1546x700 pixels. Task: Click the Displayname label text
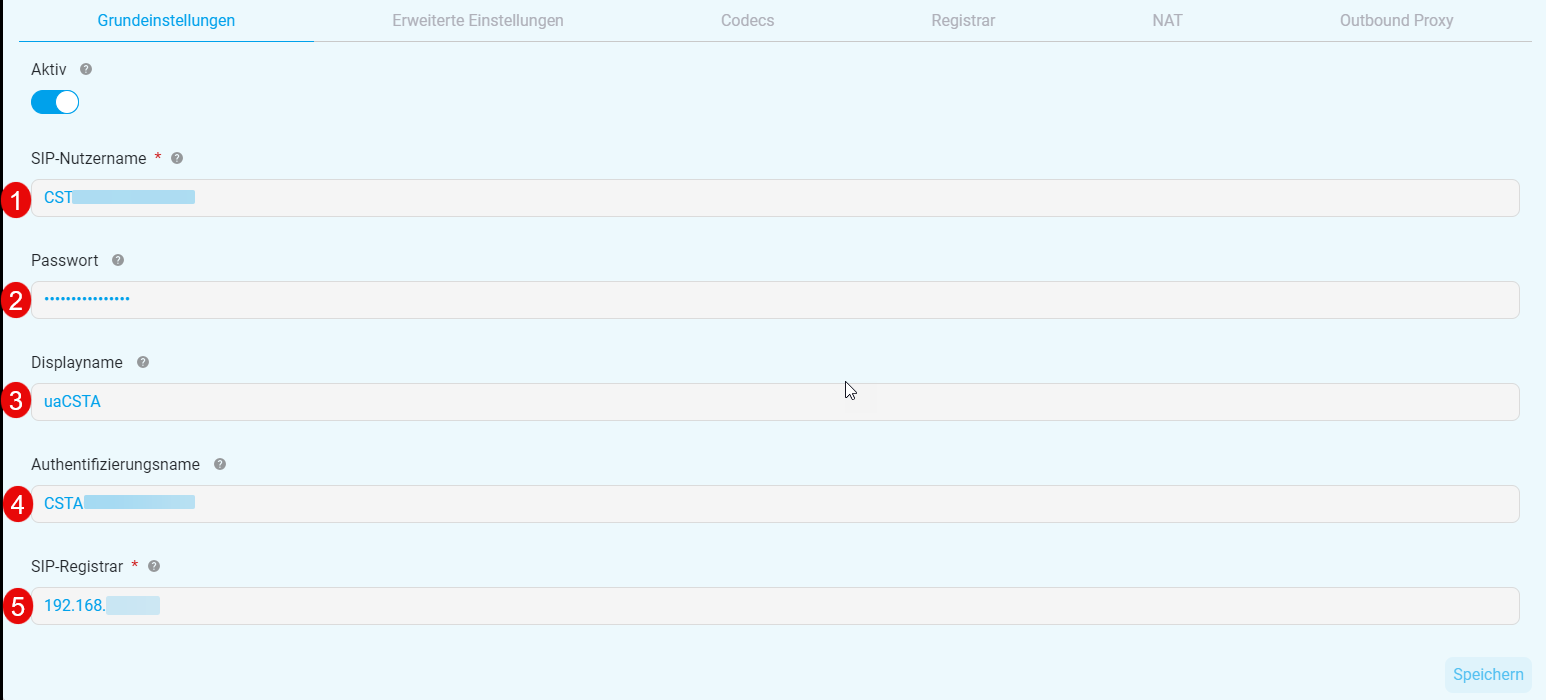(77, 362)
